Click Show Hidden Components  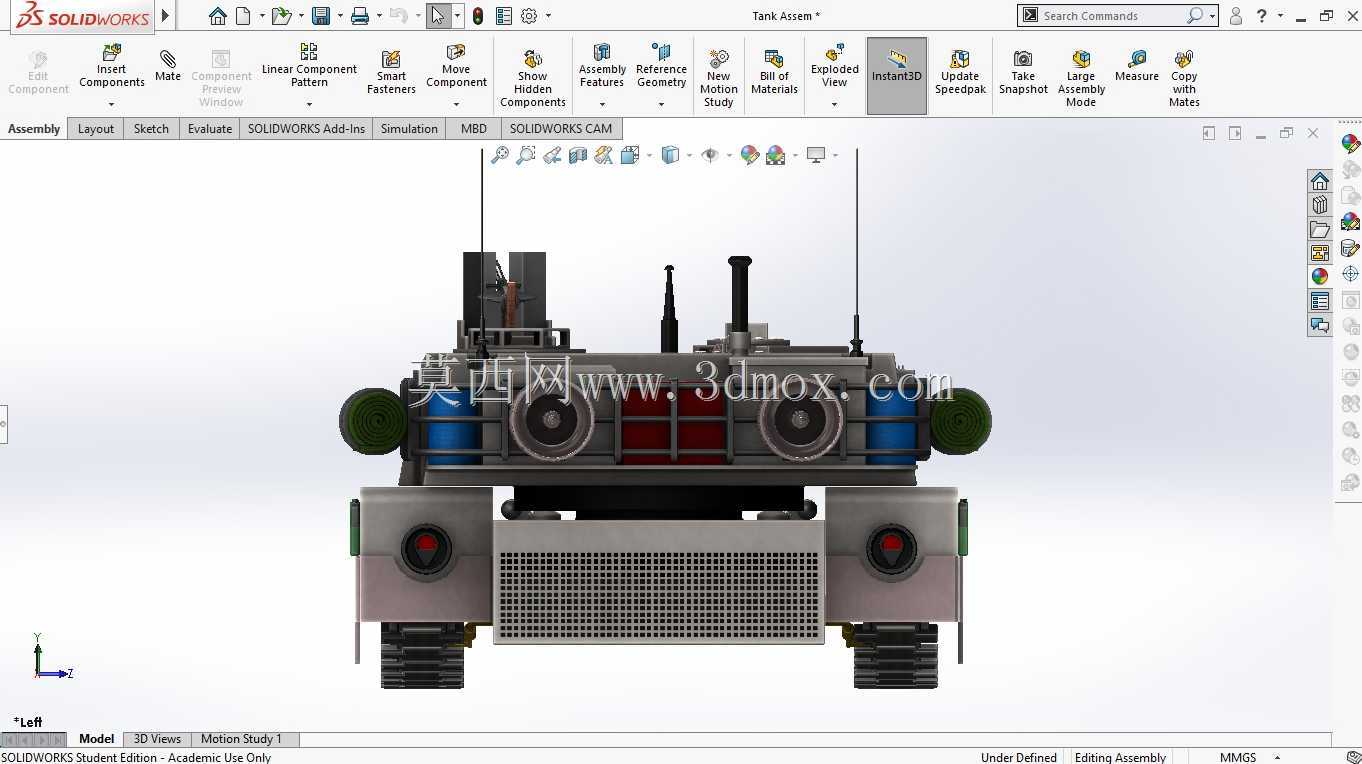[x=533, y=78]
